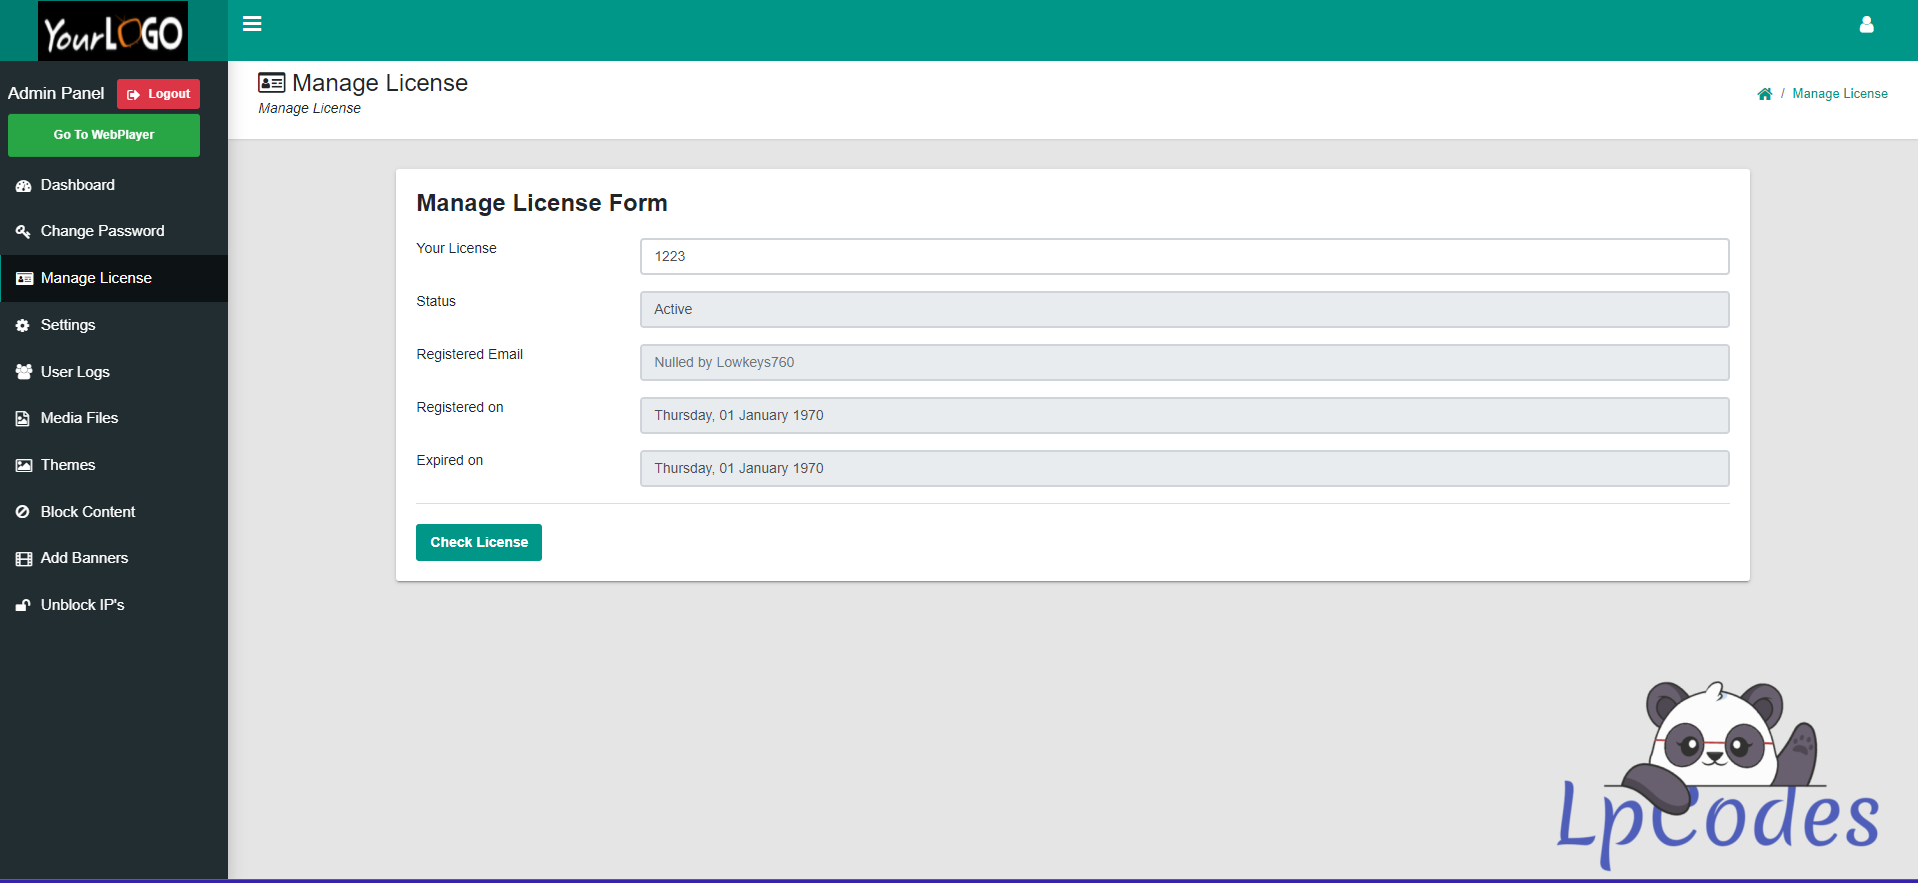1918x883 pixels.
Task: Open Media Files from the sidebar
Action: (79, 418)
